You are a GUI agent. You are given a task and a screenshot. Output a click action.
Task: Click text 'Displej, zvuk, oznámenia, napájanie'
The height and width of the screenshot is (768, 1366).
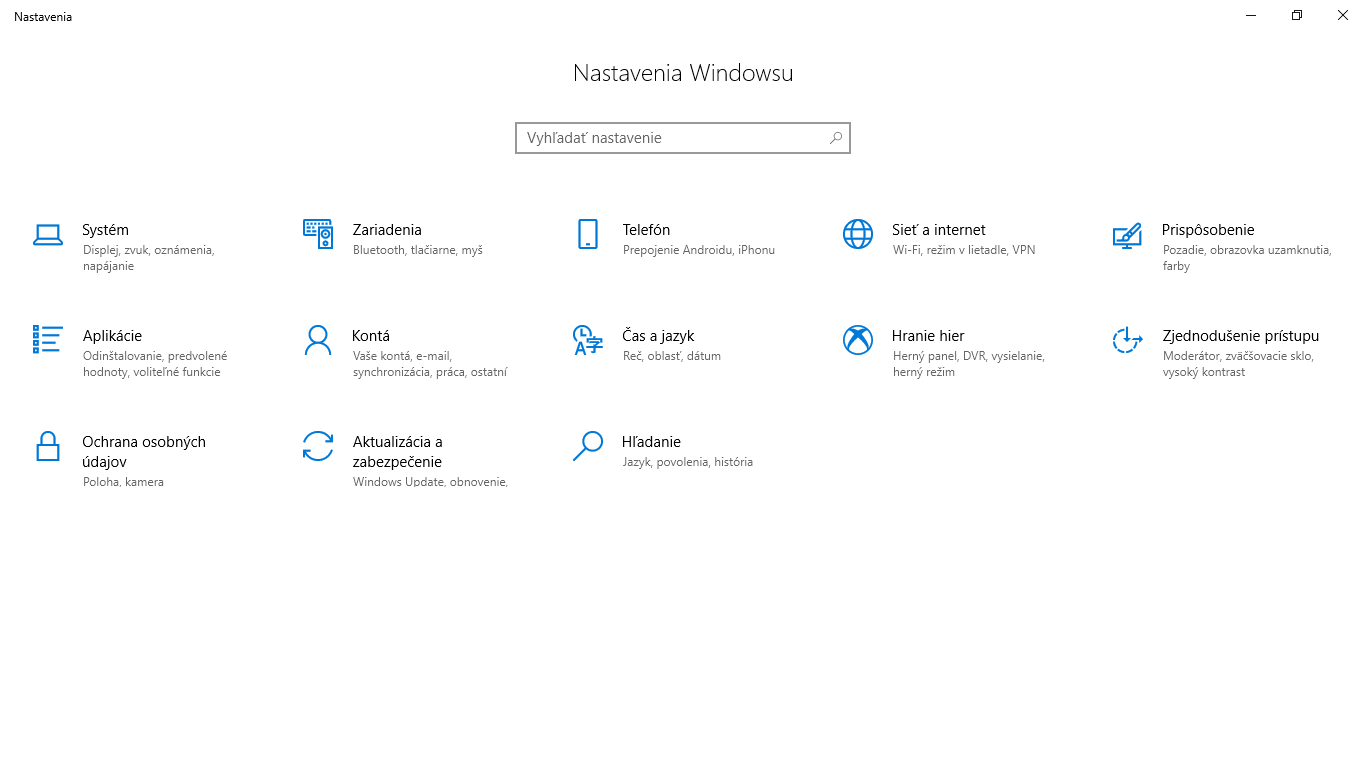click(x=148, y=258)
